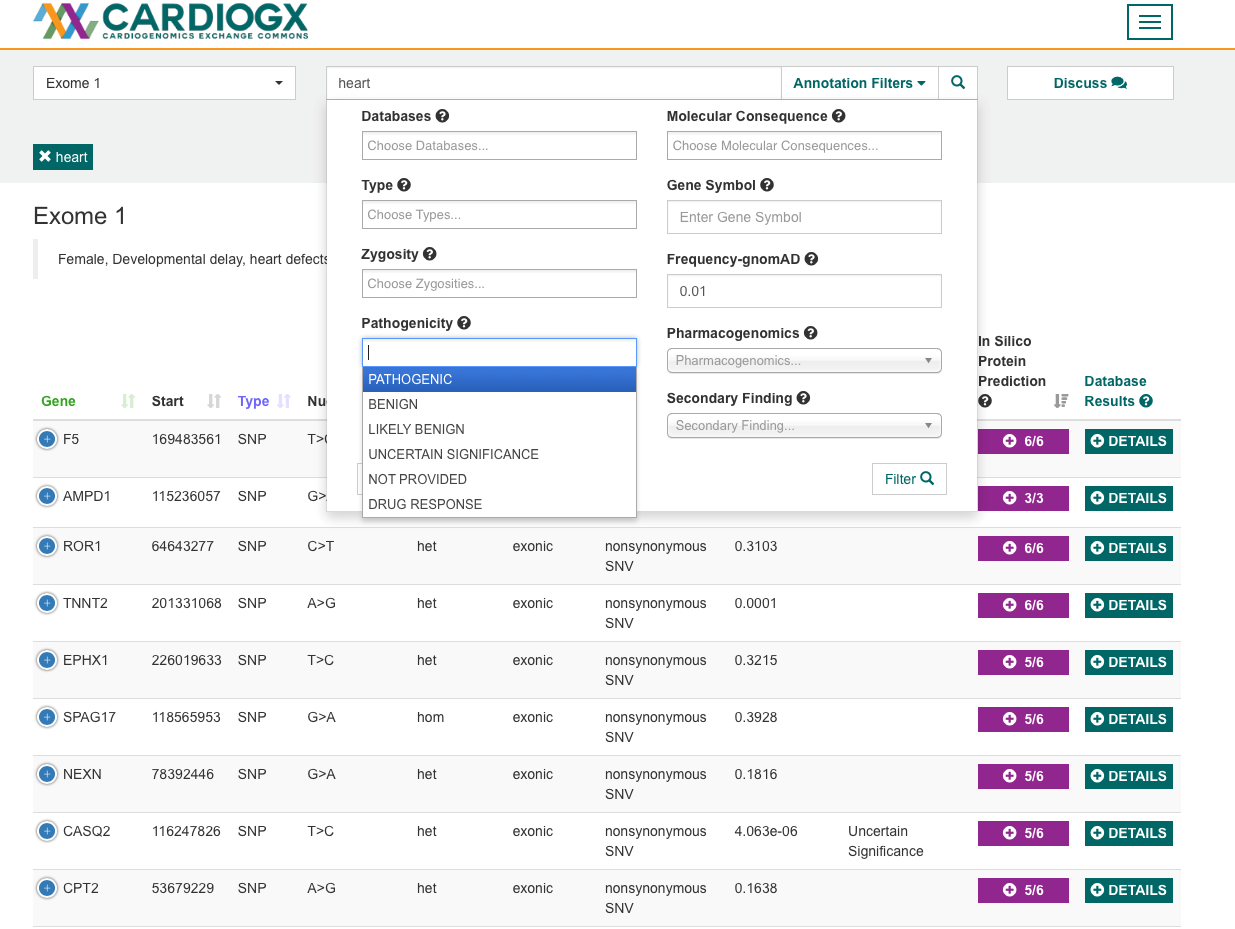Expand the TNNT2 gene row
Image resolution: width=1235 pixels, height=929 pixels.
tap(47, 603)
